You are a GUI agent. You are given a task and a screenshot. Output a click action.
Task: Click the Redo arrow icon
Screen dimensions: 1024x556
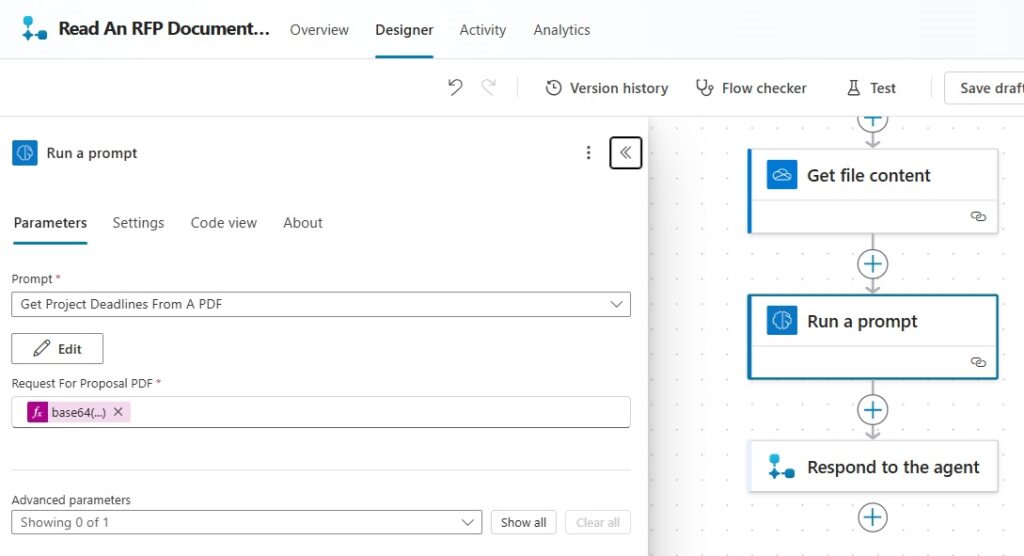tap(488, 87)
